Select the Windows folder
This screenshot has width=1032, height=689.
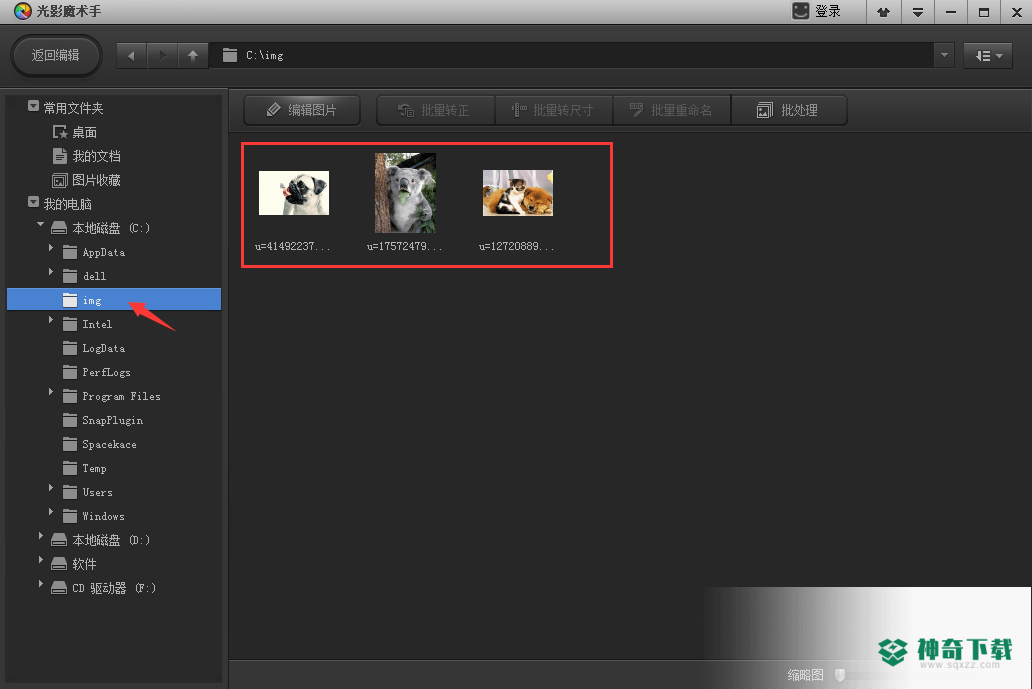pyautogui.click(x=94, y=517)
